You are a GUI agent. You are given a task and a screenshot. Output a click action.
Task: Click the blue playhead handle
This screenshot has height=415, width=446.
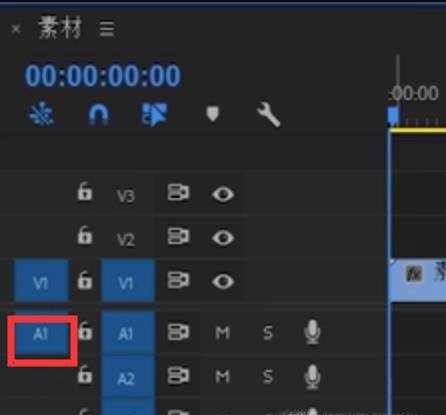(393, 116)
